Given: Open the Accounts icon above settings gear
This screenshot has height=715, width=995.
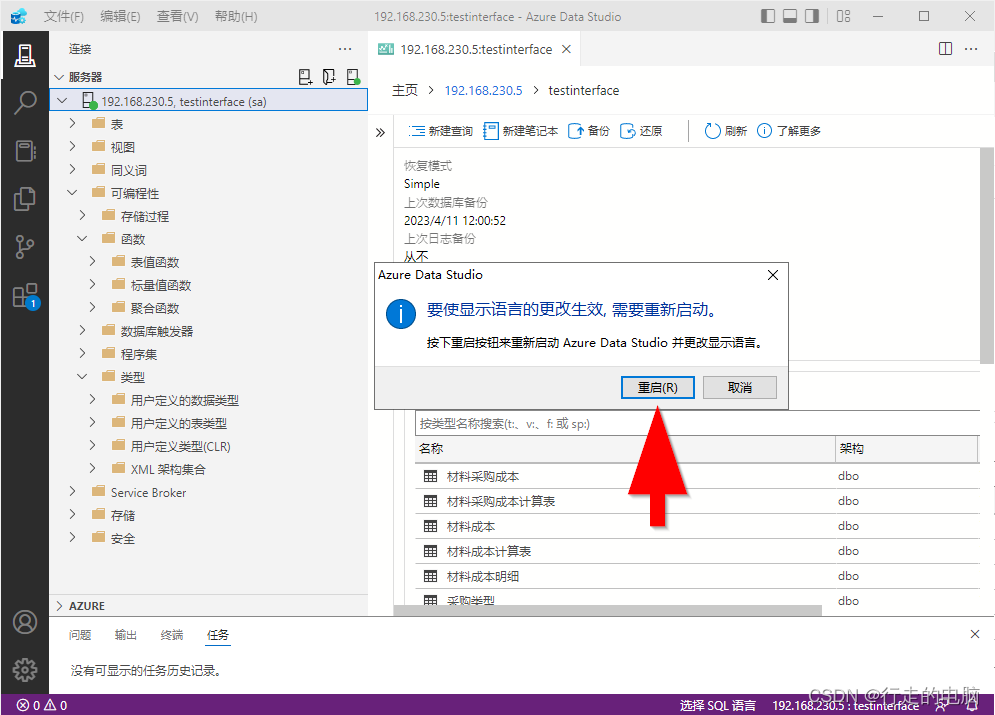Looking at the screenshot, I should coord(25,622).
